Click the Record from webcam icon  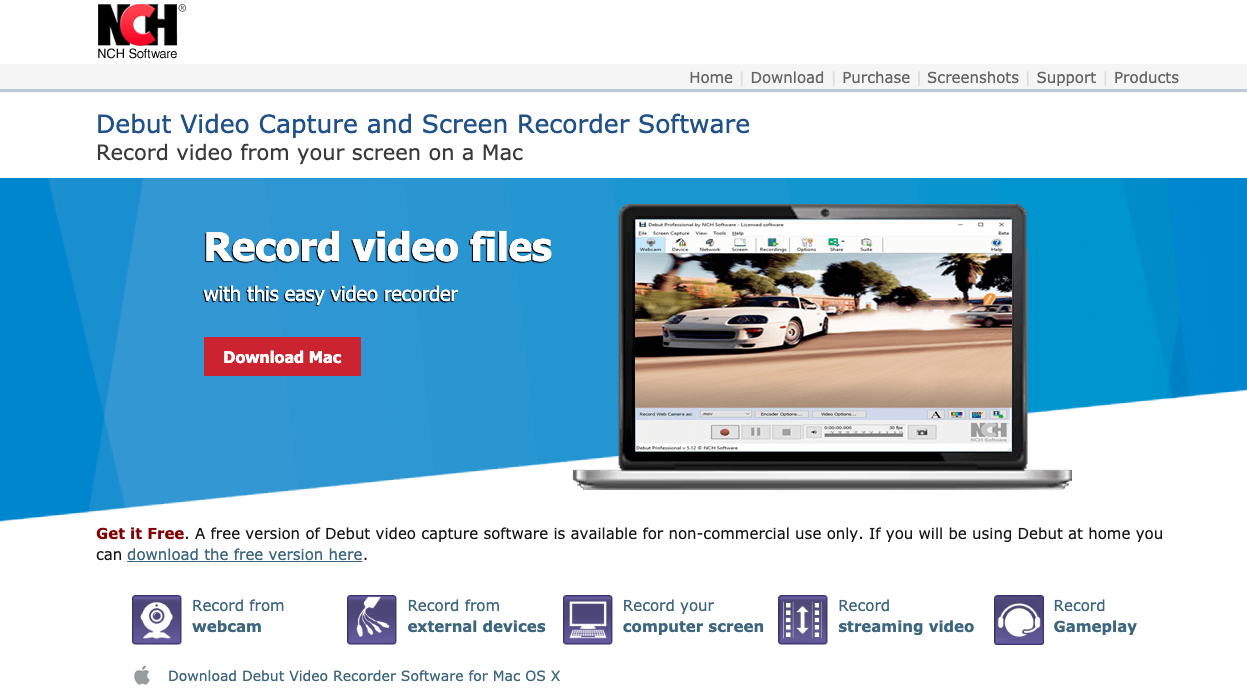(157, 619)
